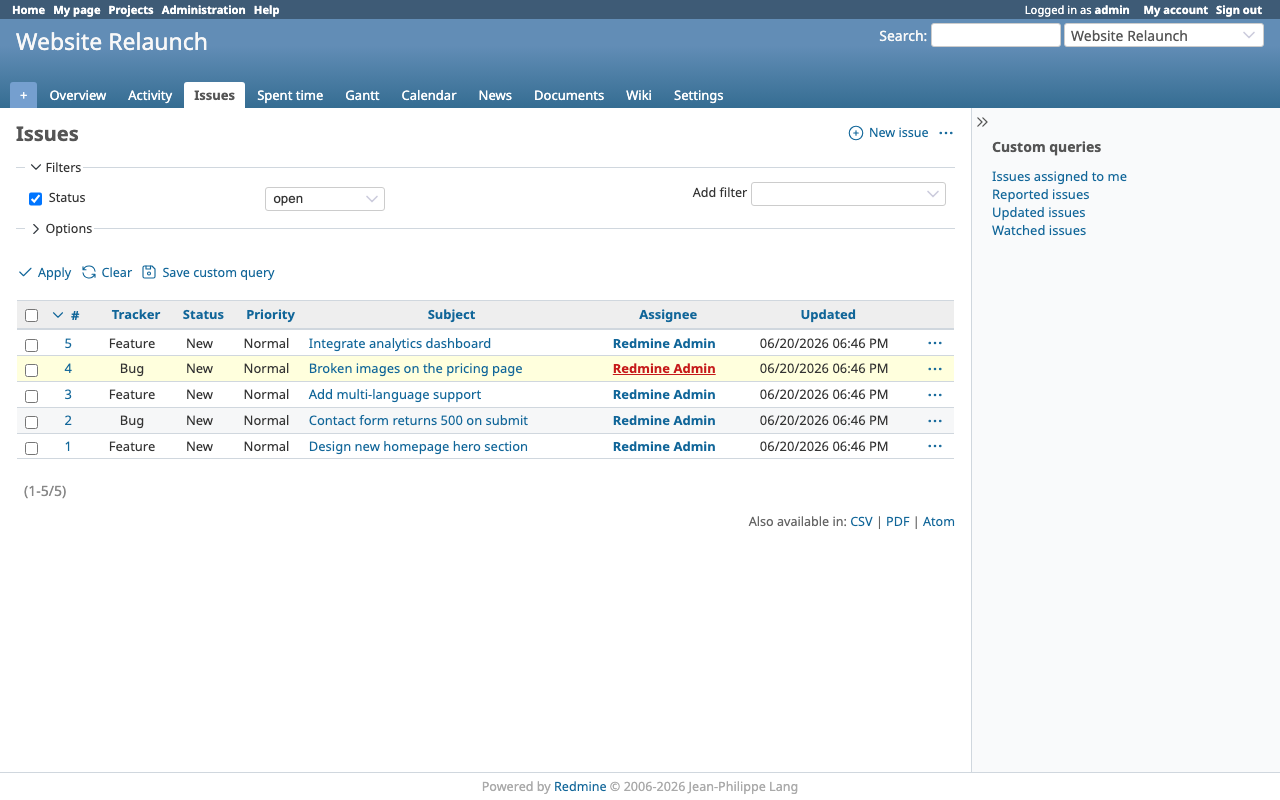Image resolution: width=1280 pixels, height=800 pixels.
Task: Sort by Priority column header
Action: coord(270,315)
